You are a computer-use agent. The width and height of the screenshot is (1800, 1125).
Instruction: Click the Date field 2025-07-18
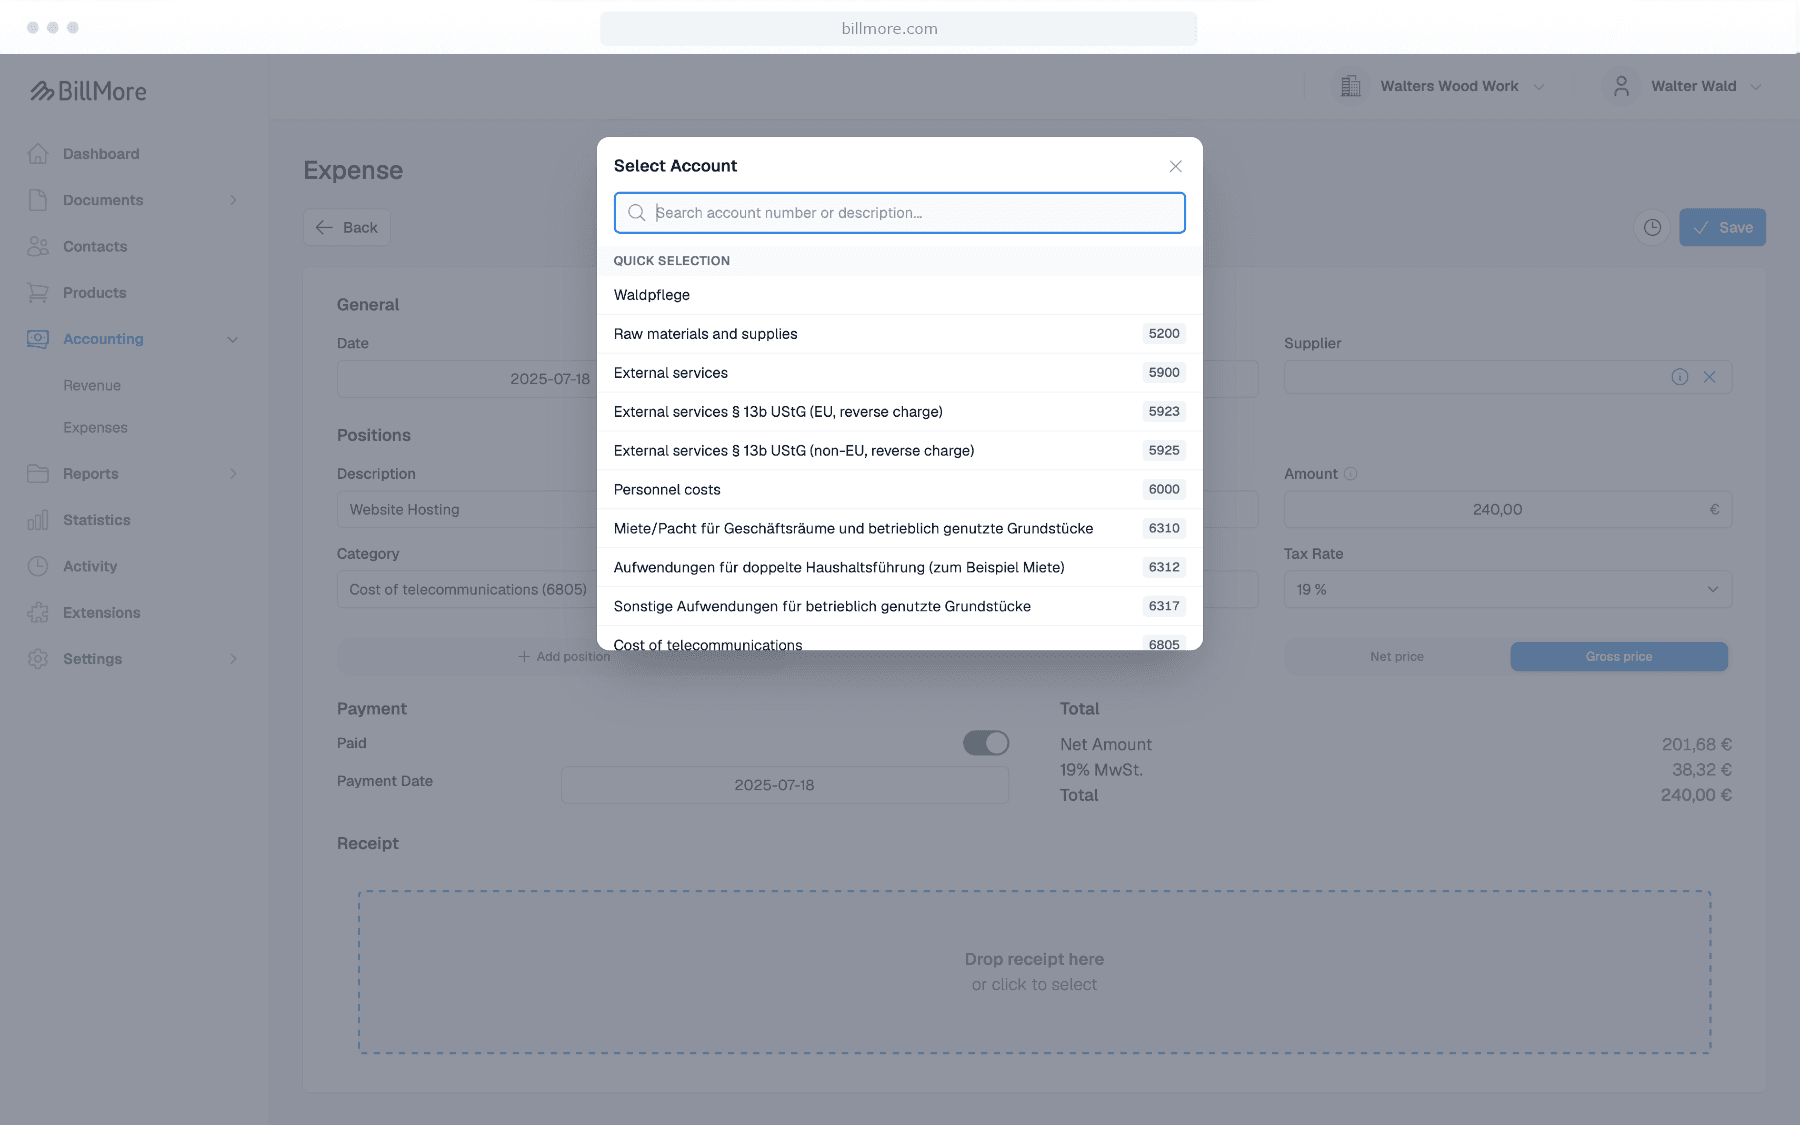click(x=467, y=379)
